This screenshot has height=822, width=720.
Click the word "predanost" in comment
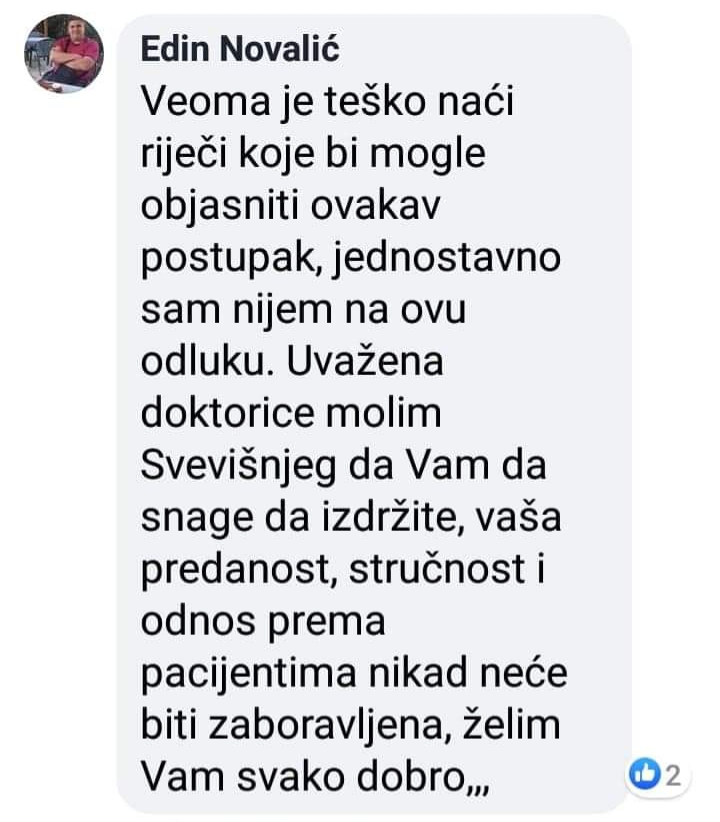click(x=235, y=571)
